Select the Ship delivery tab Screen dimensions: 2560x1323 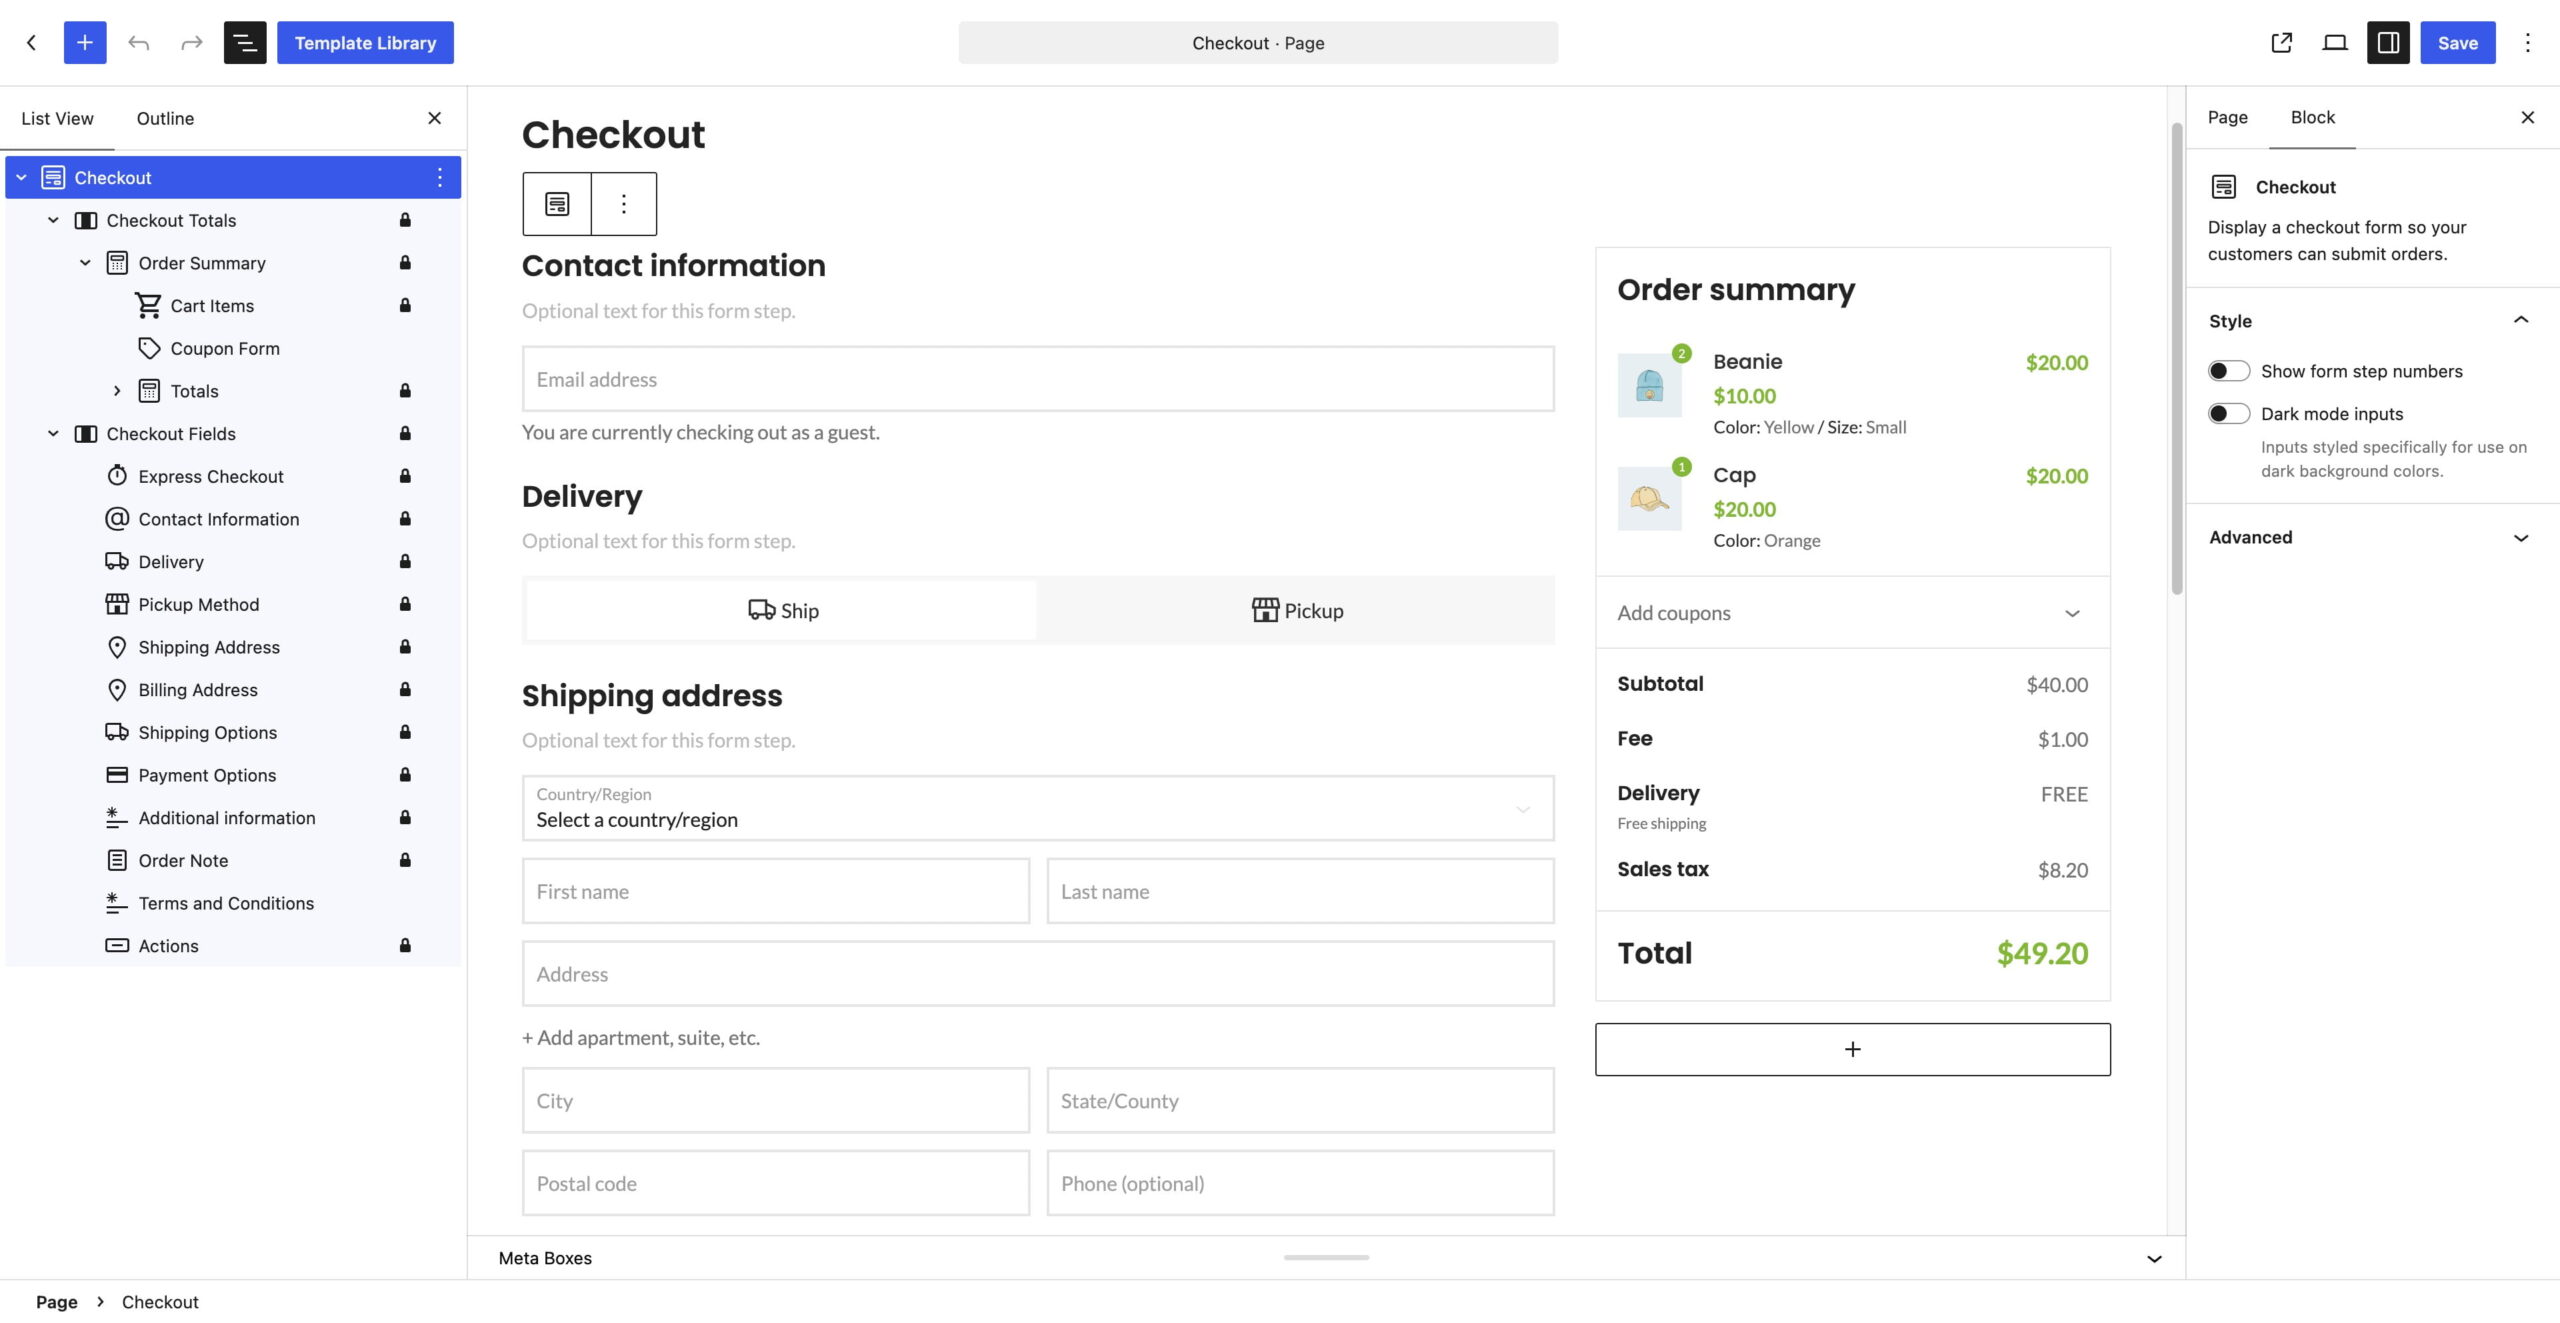click(x=783, y=610)
